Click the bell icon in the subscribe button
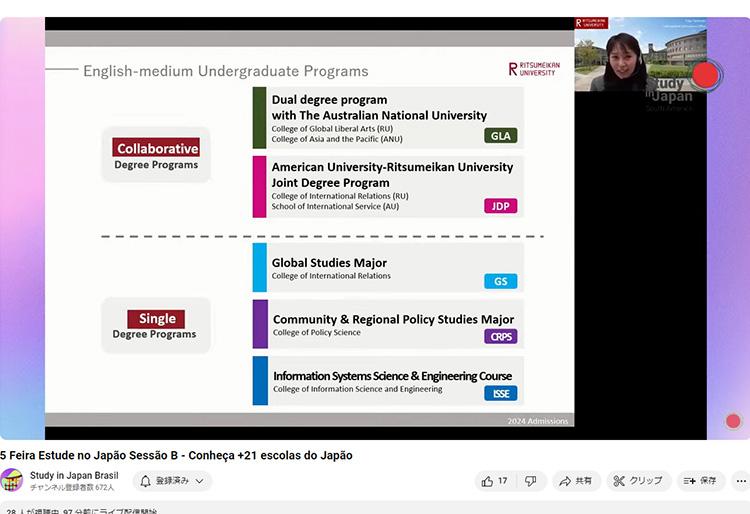 point(145,481)
